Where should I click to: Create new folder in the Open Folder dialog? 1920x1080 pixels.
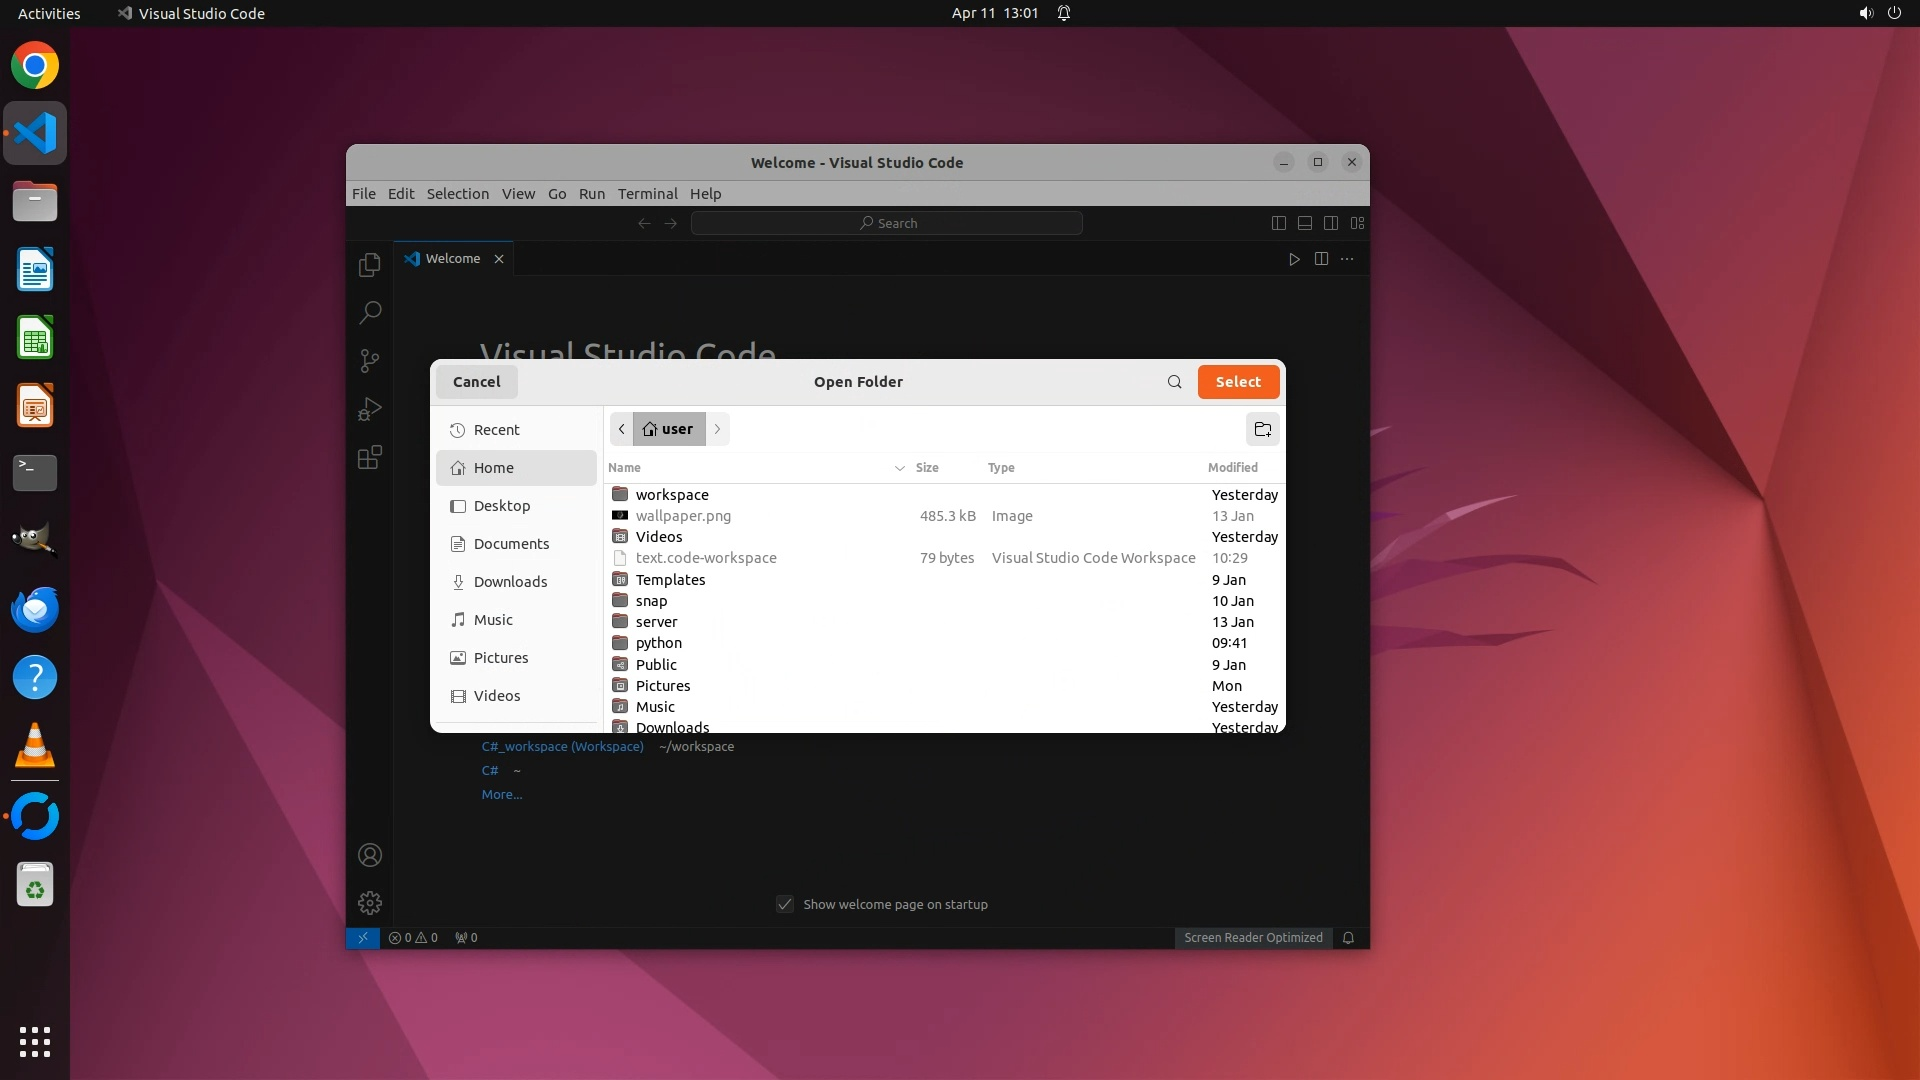(1262, 429)
